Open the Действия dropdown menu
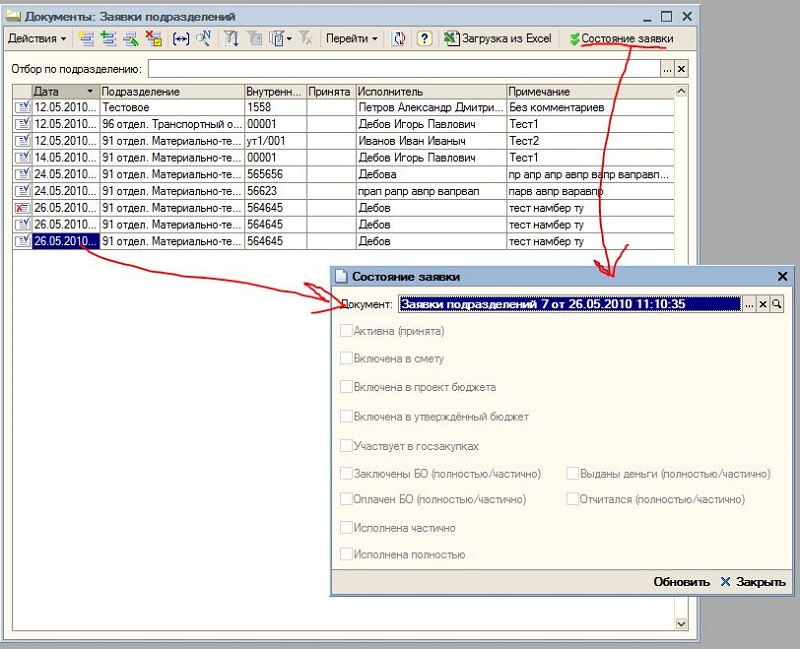The image size is (800, 649). [x=37, y=39]
